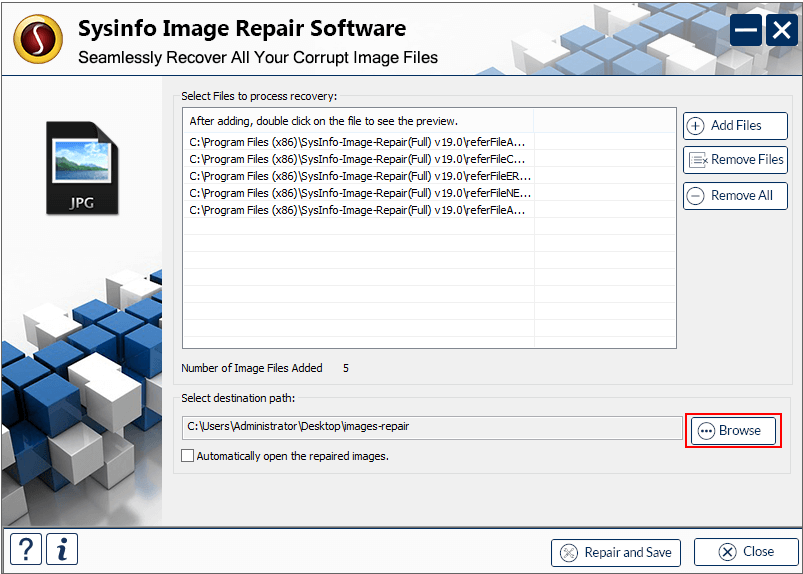Minimize the Sysinfo window
The image size is (803, 574).
[x=746, y=30]
